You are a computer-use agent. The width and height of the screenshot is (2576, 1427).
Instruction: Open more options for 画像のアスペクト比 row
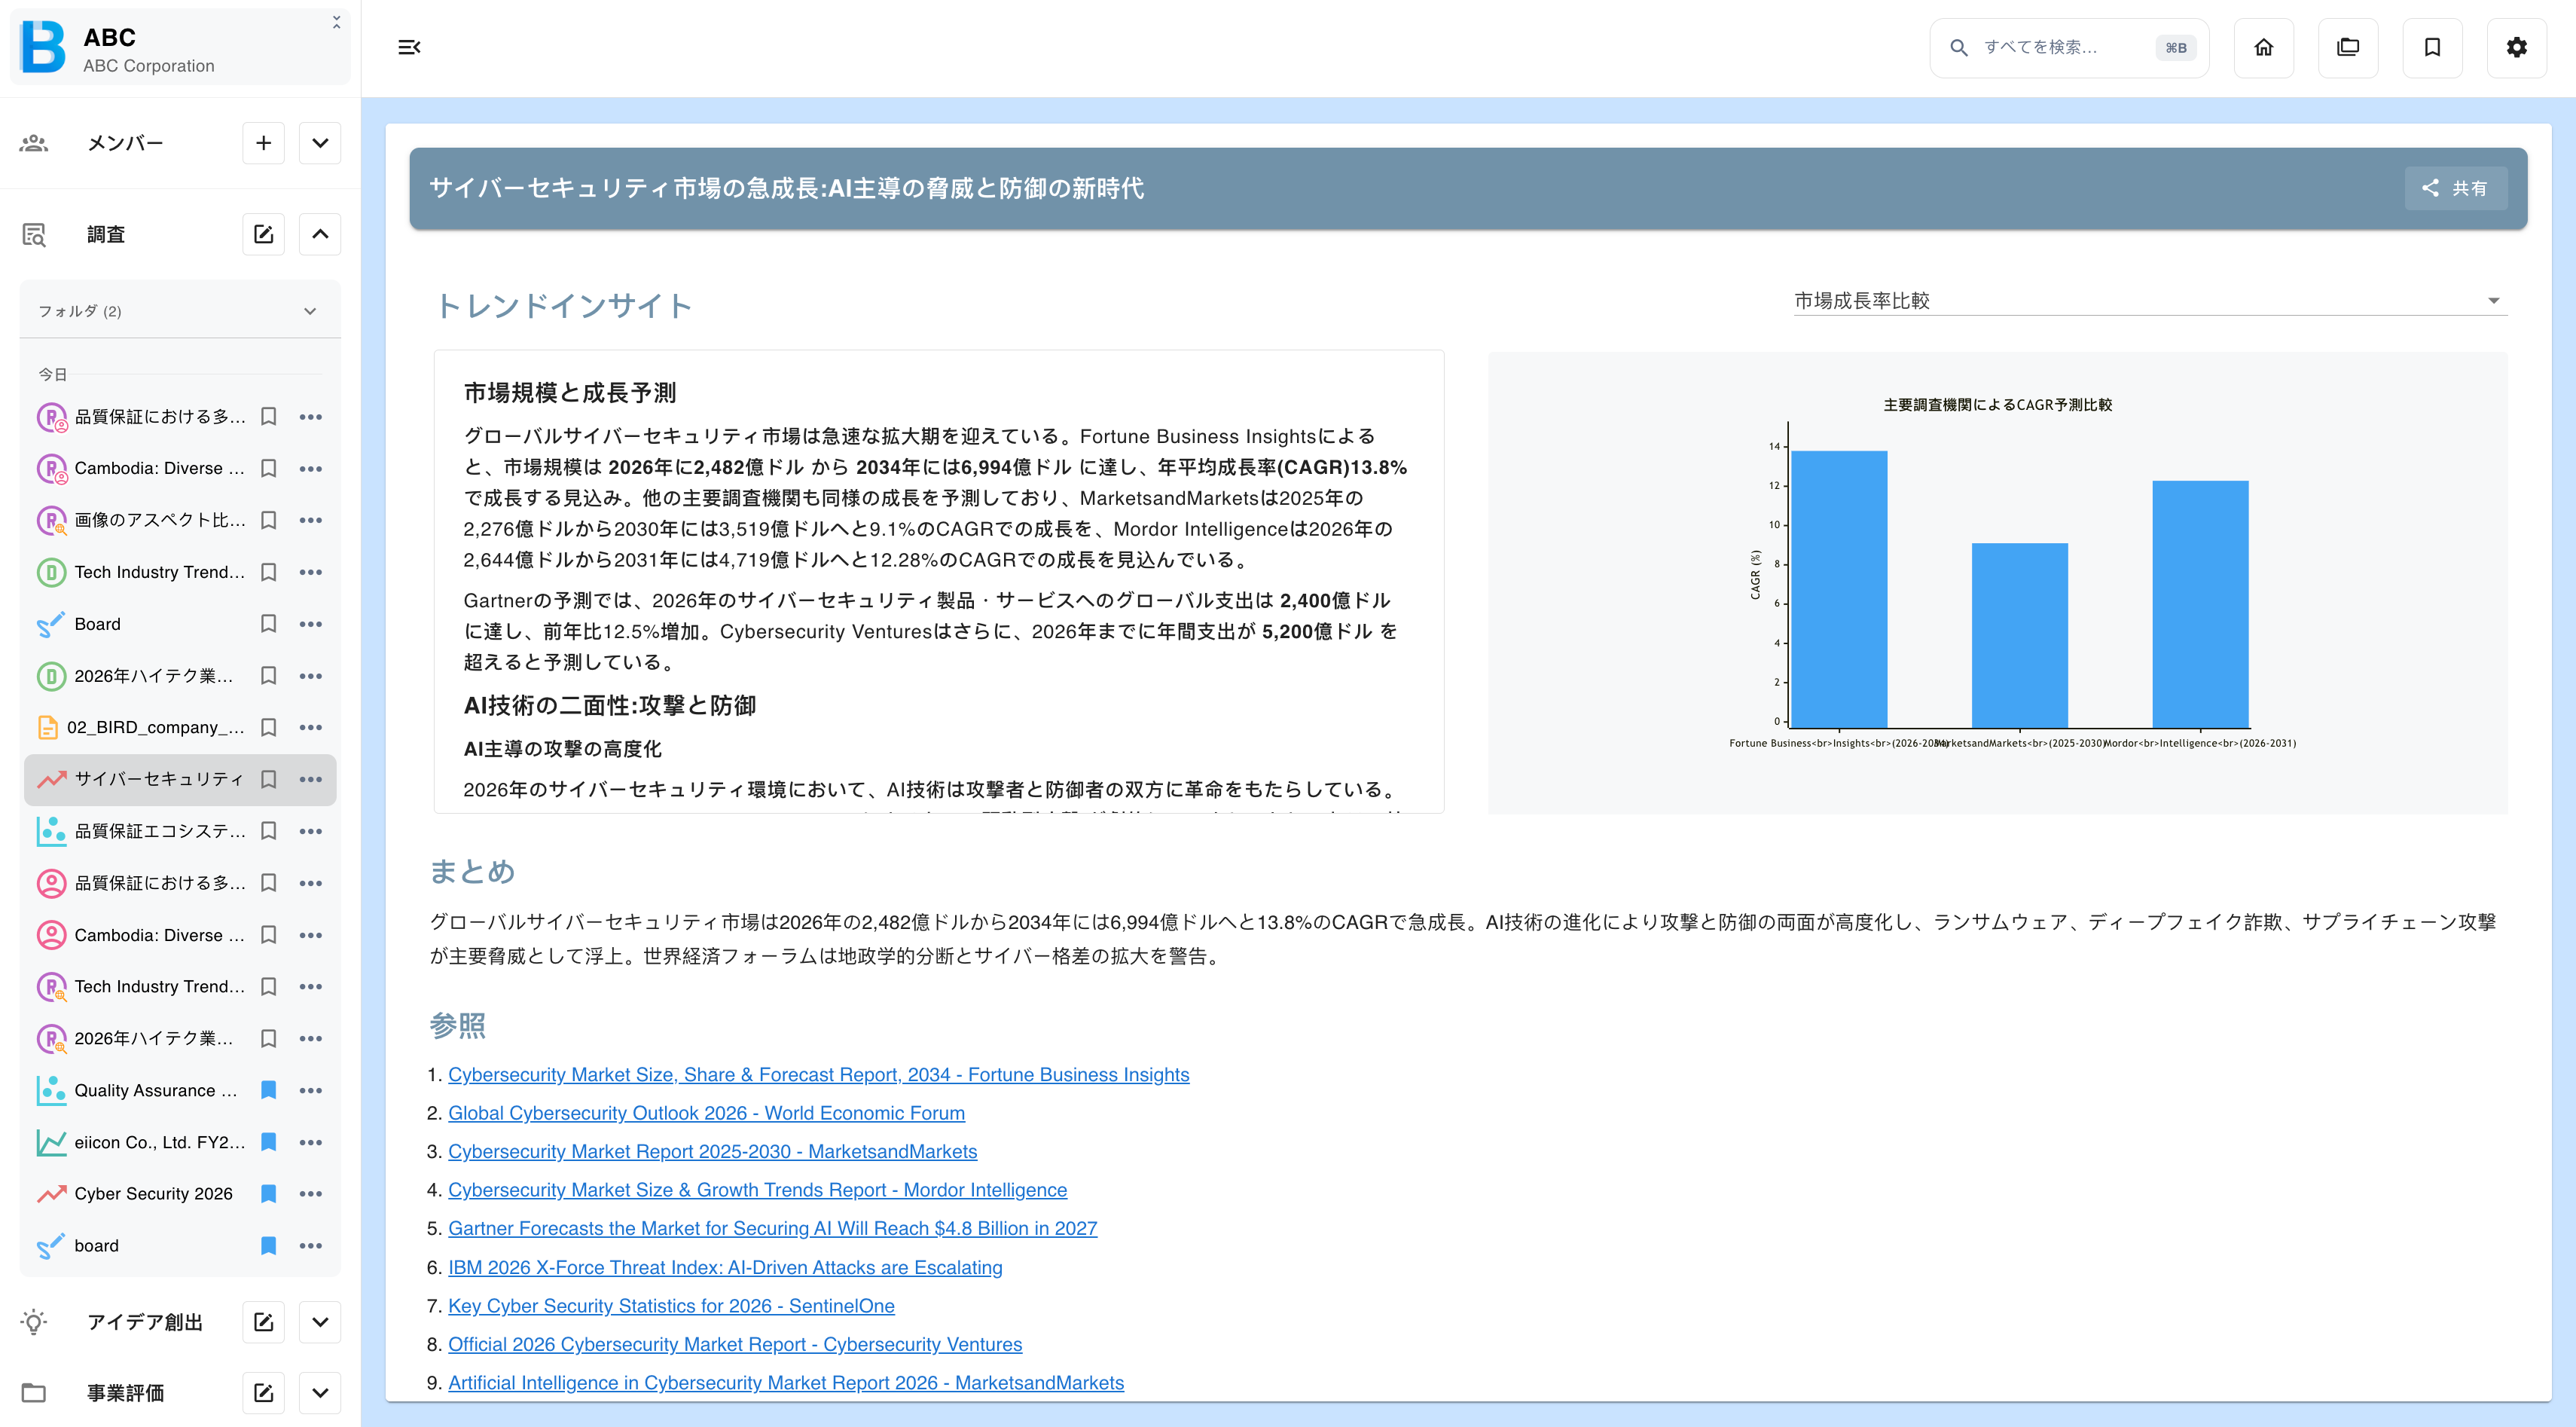pos(311,520)
